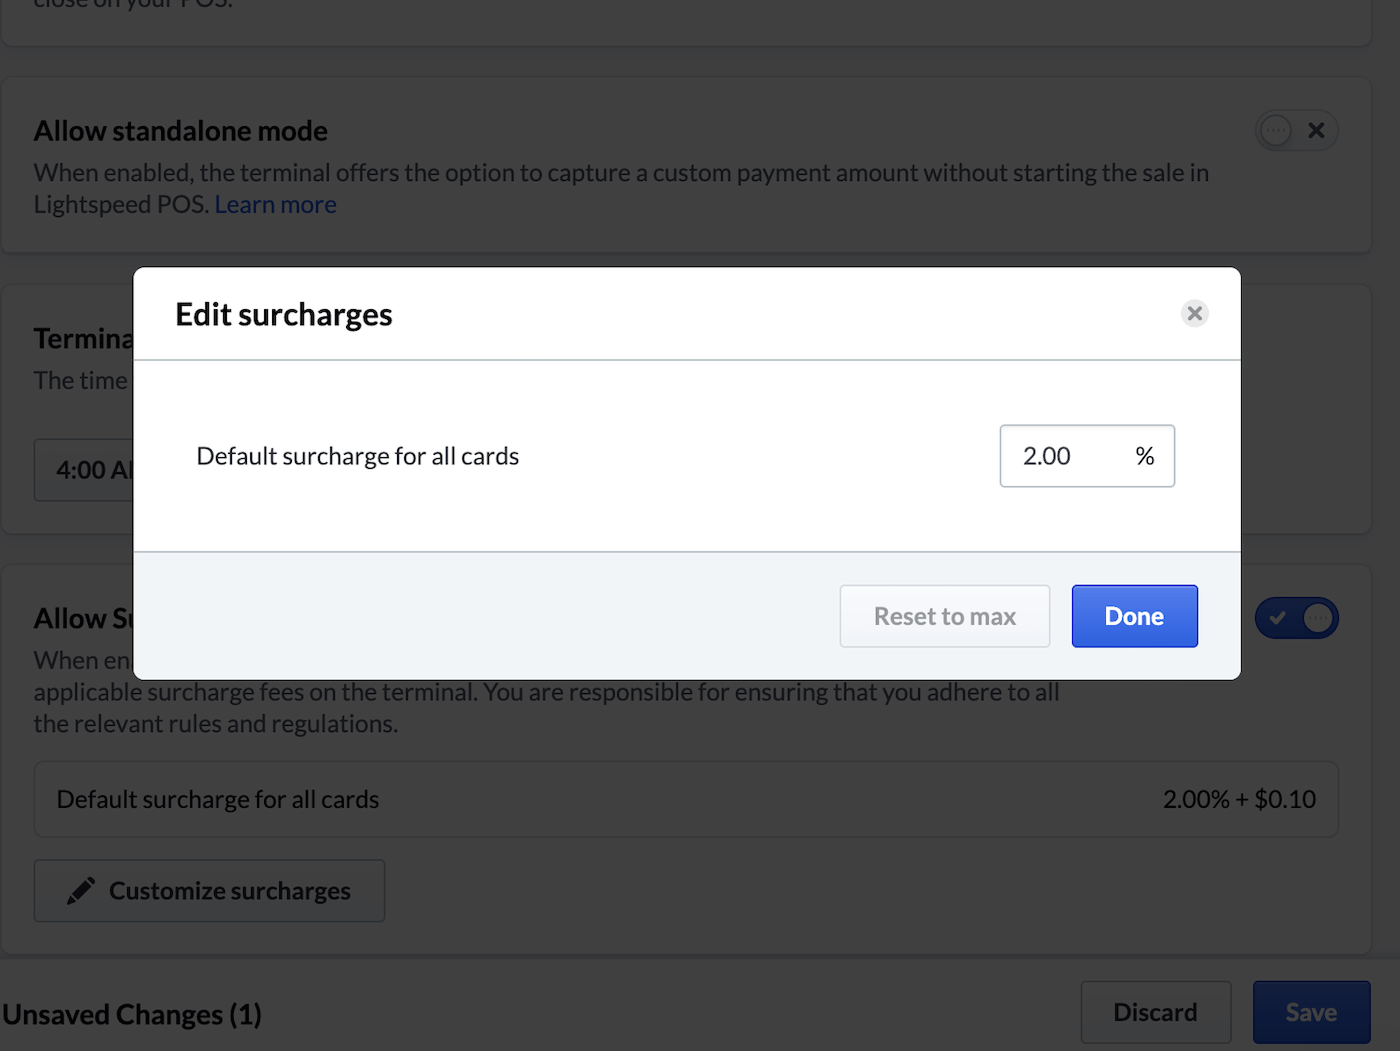Open the 4:00 AM time dropdown
Image resolution: width=1400 pixels, height=1051 pixels.
(85, 470)
